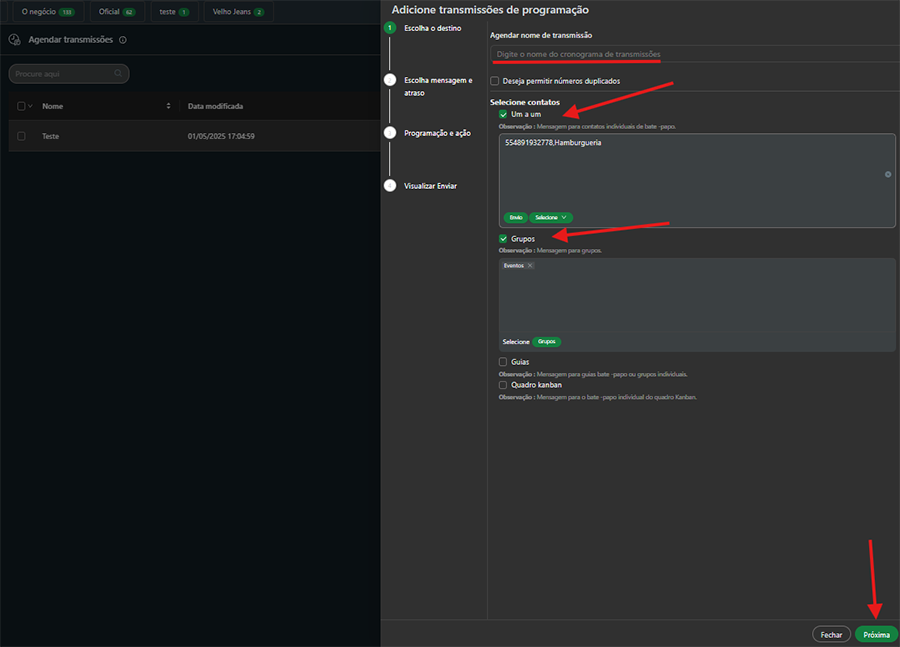Click the Agendar transmissões schedule icon

coord(15,40)
